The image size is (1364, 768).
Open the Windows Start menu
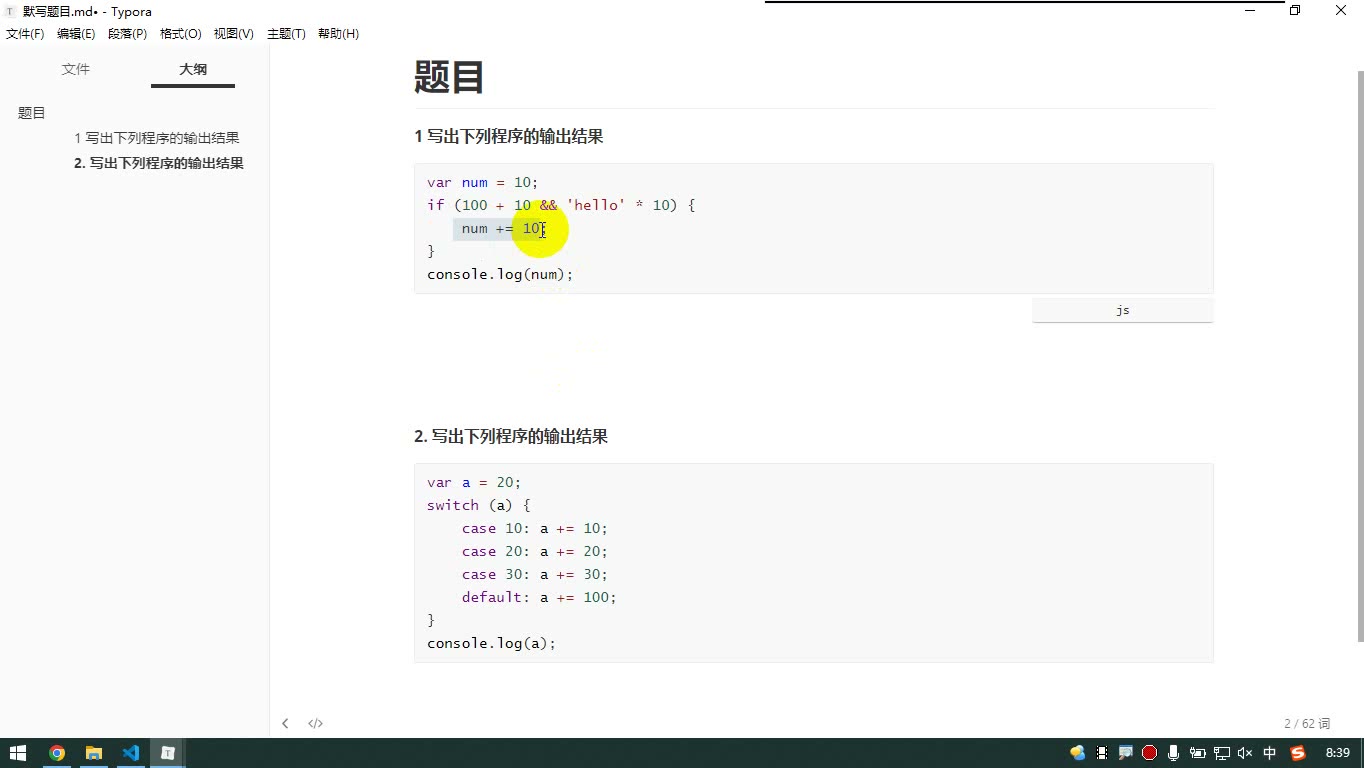click(x=18, y=753)
